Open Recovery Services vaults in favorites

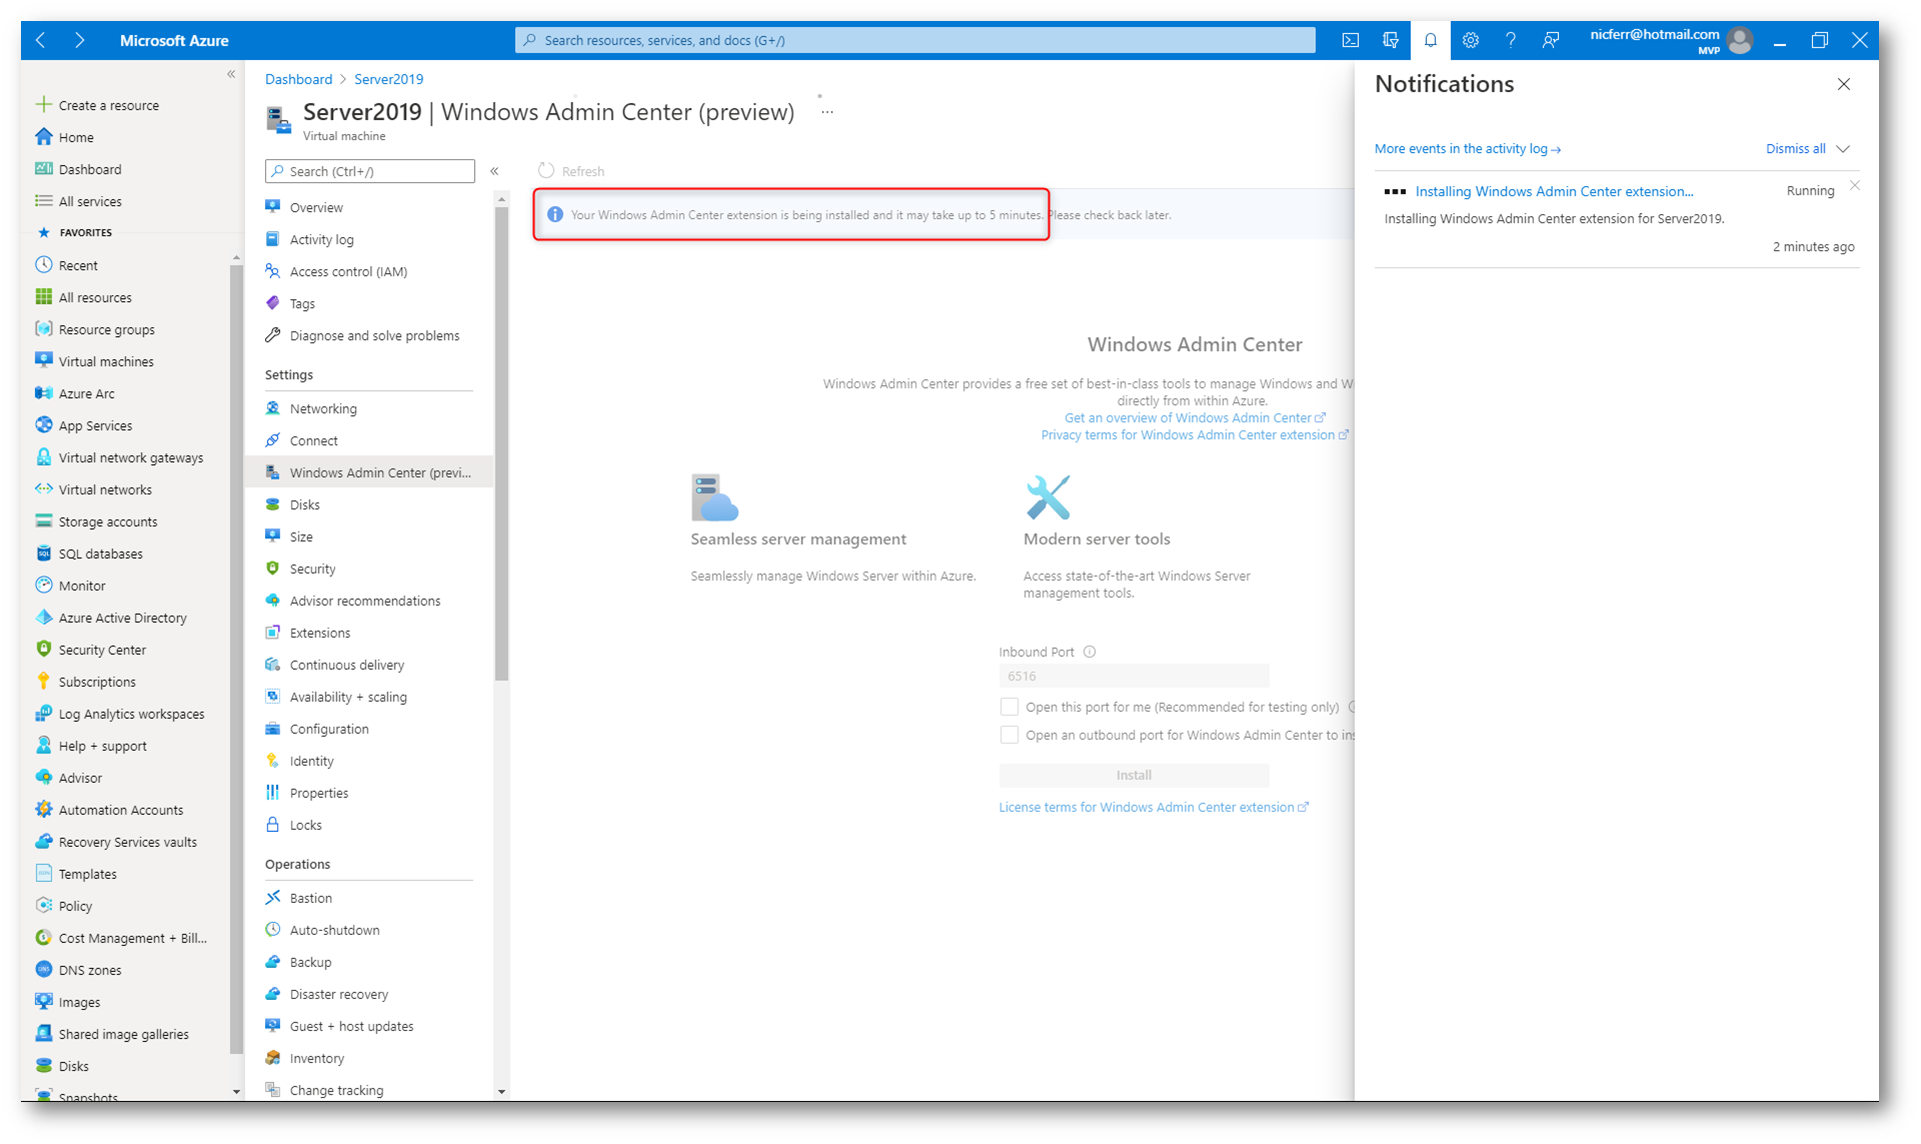(127, 842)
